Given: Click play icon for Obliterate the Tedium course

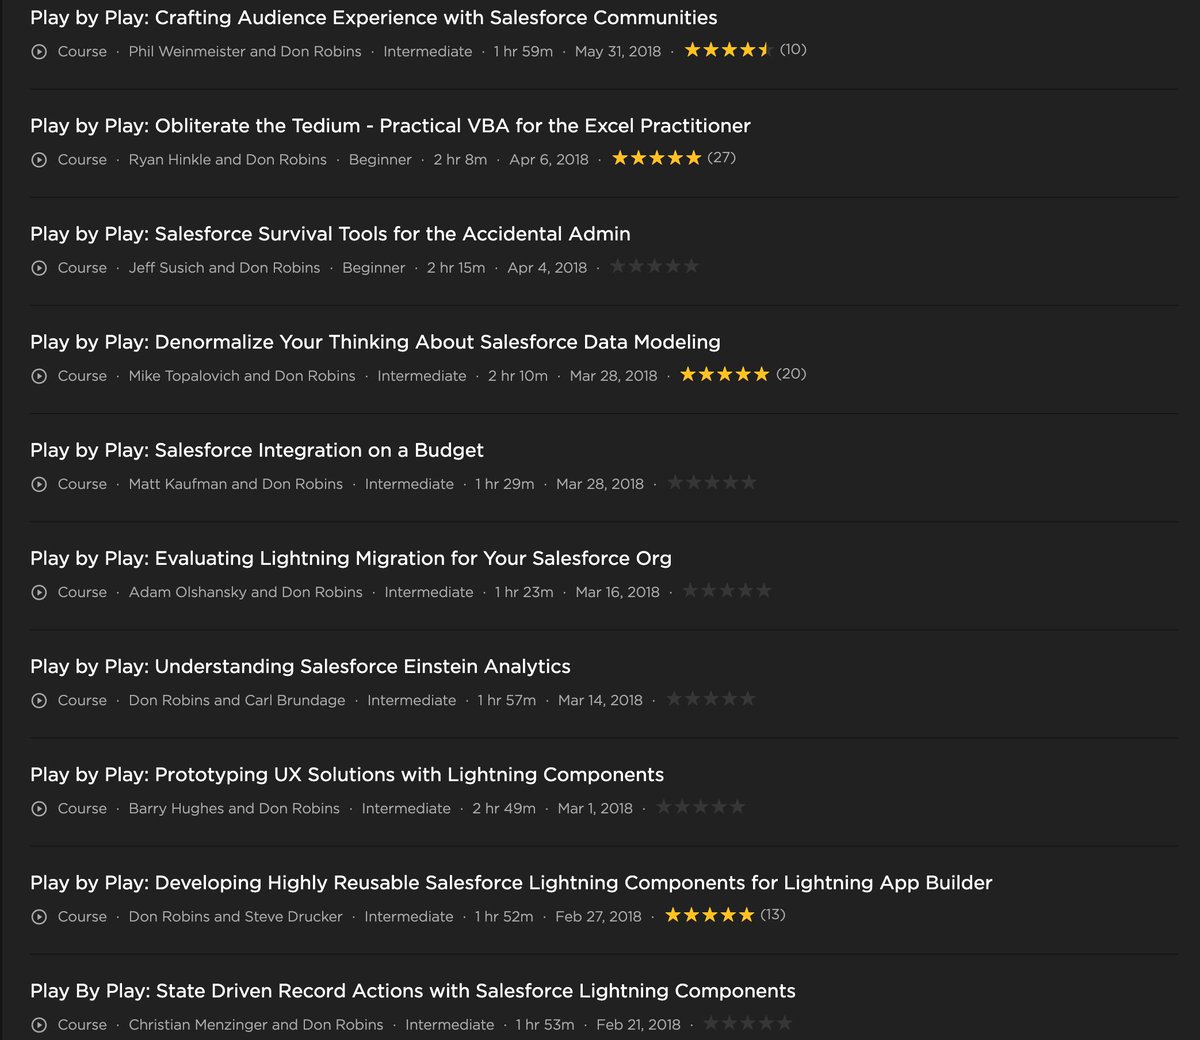Looking at the screenshot, I should pos(39,160).
